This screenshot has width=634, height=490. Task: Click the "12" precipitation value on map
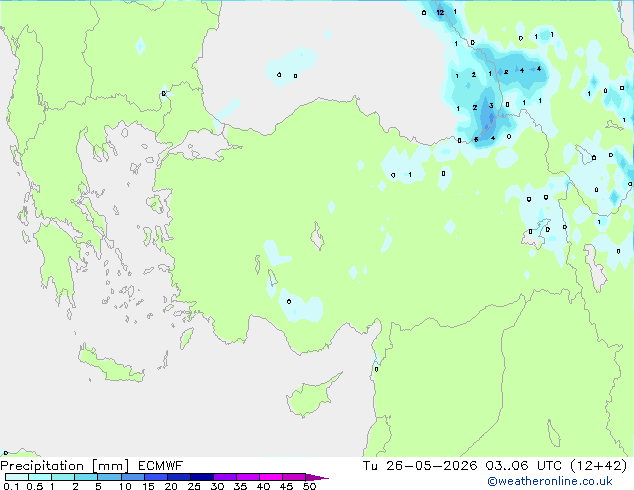coord(440,13)
